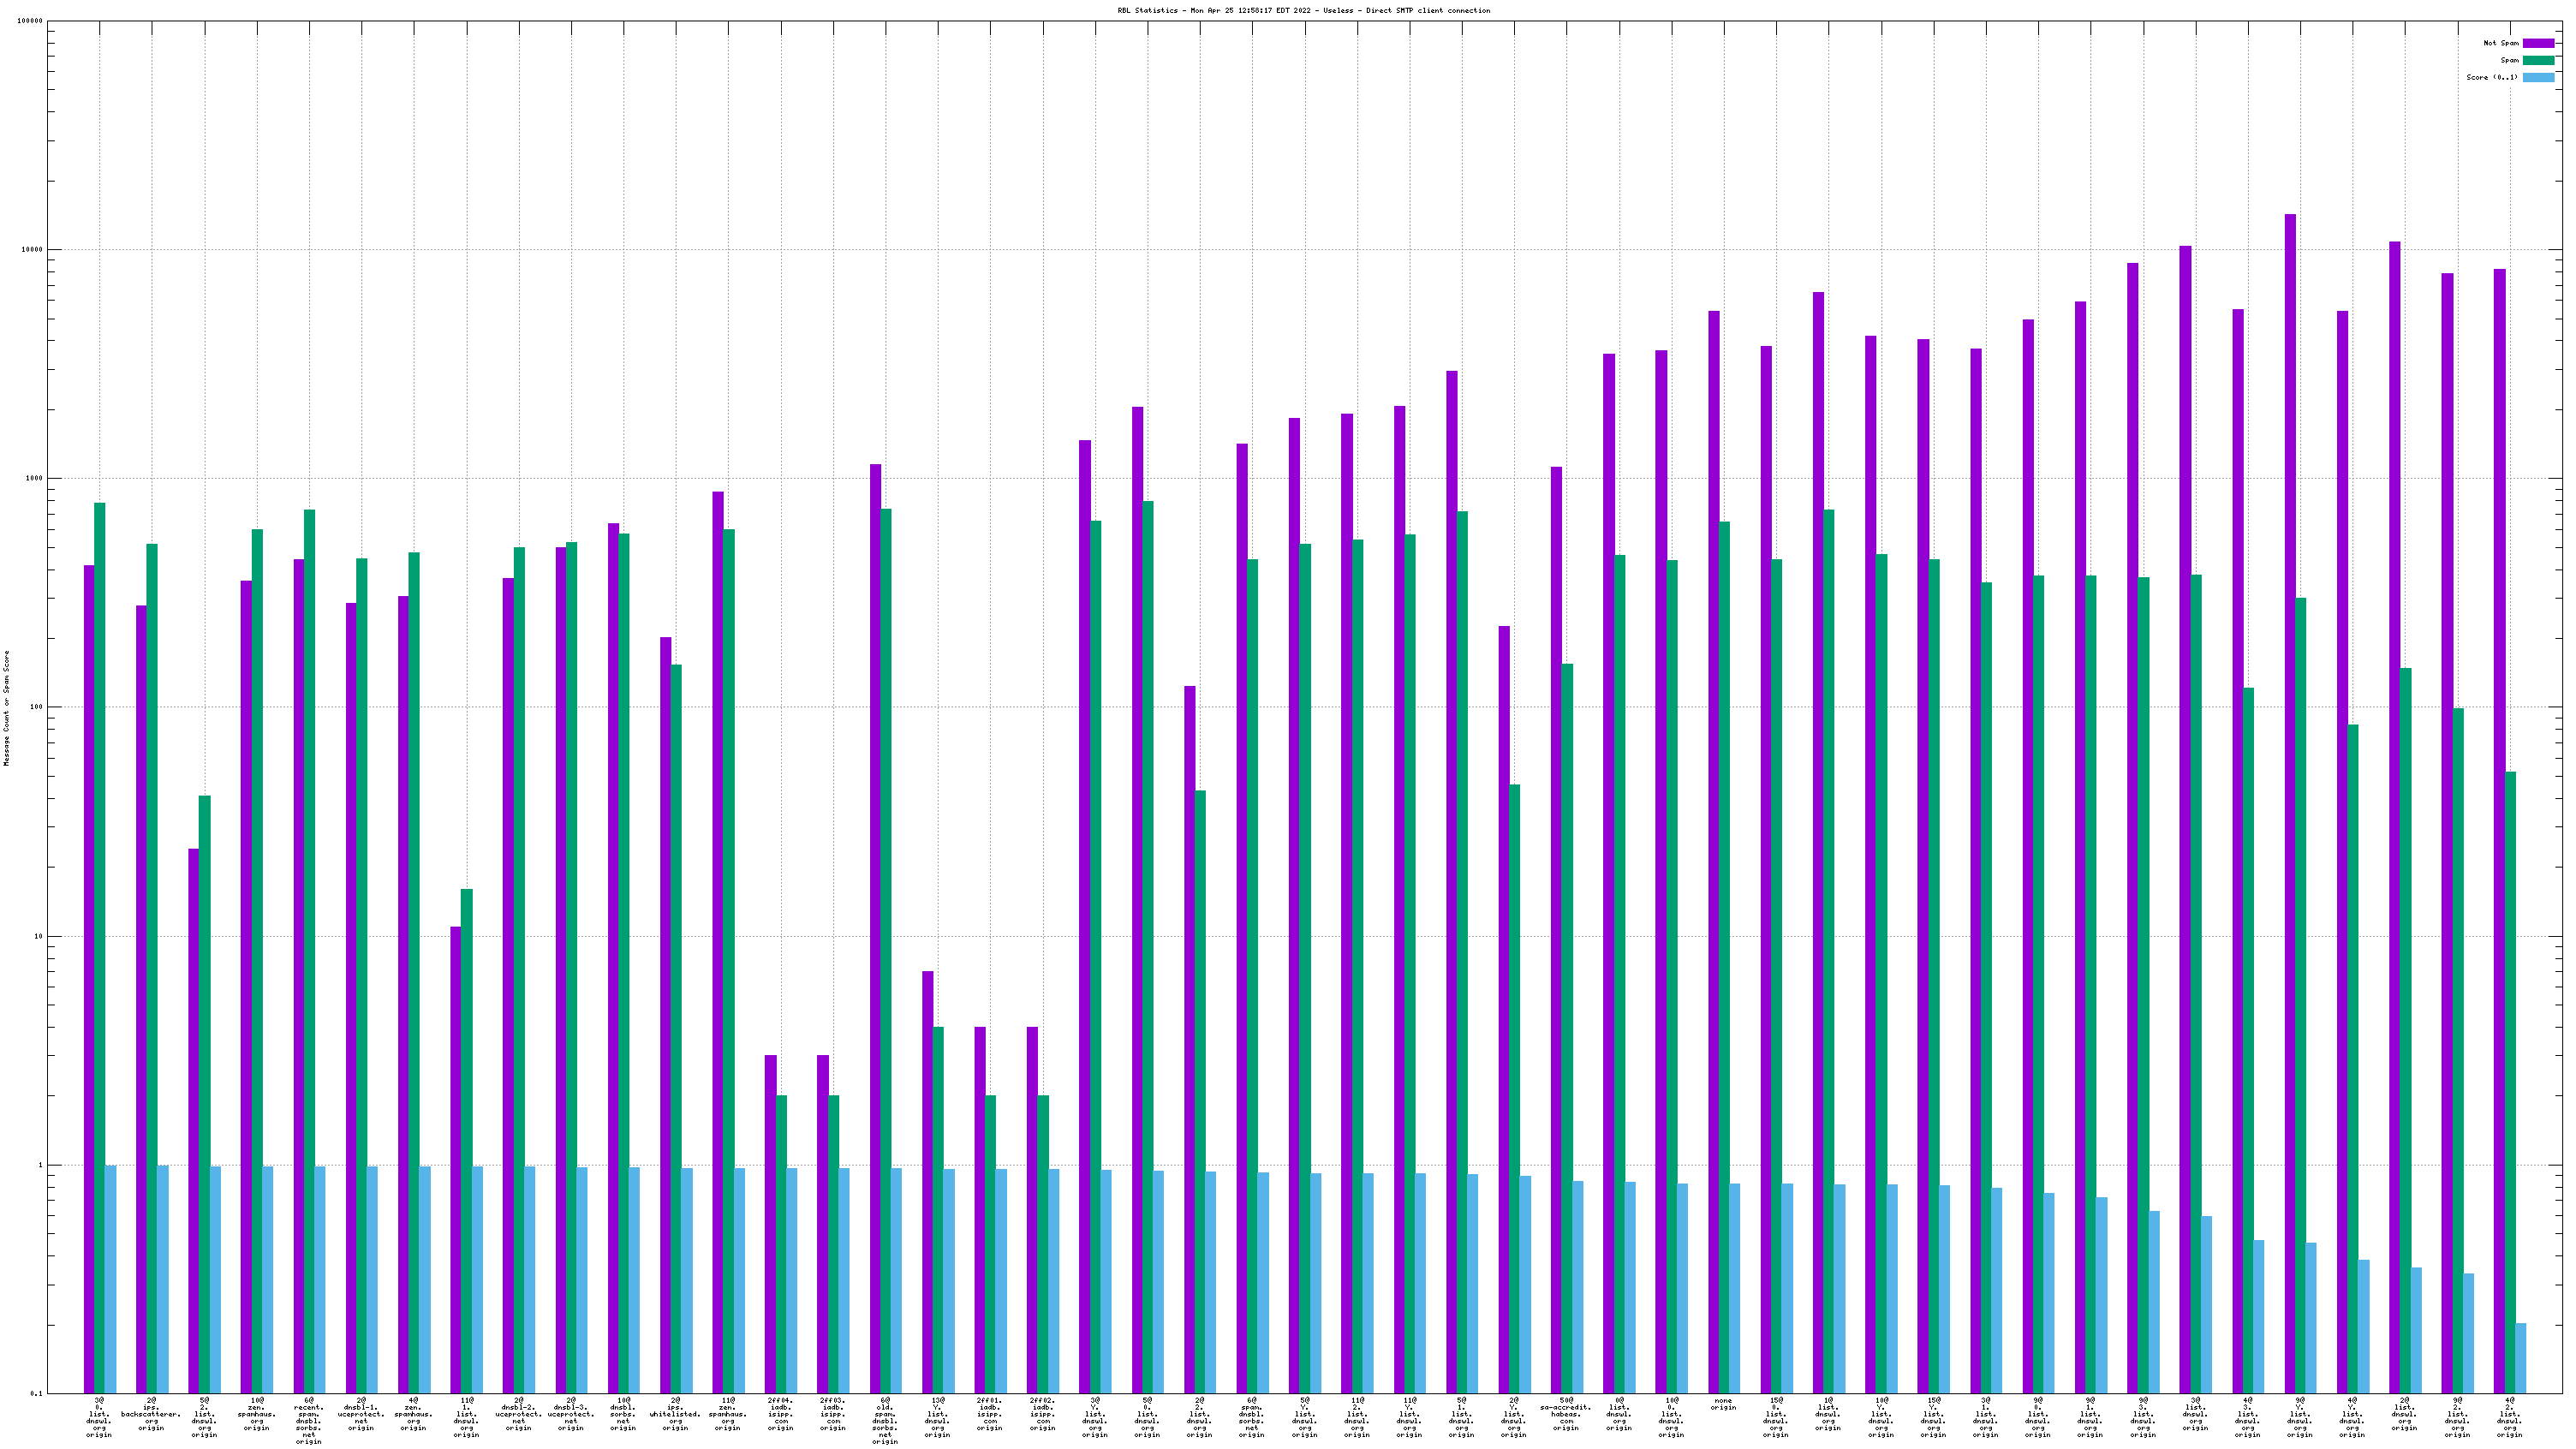This screenshot has width=2576, height=1449.
Task: Click the 'none origin' x-axis label
Action: click(x=1723, y=1404)
